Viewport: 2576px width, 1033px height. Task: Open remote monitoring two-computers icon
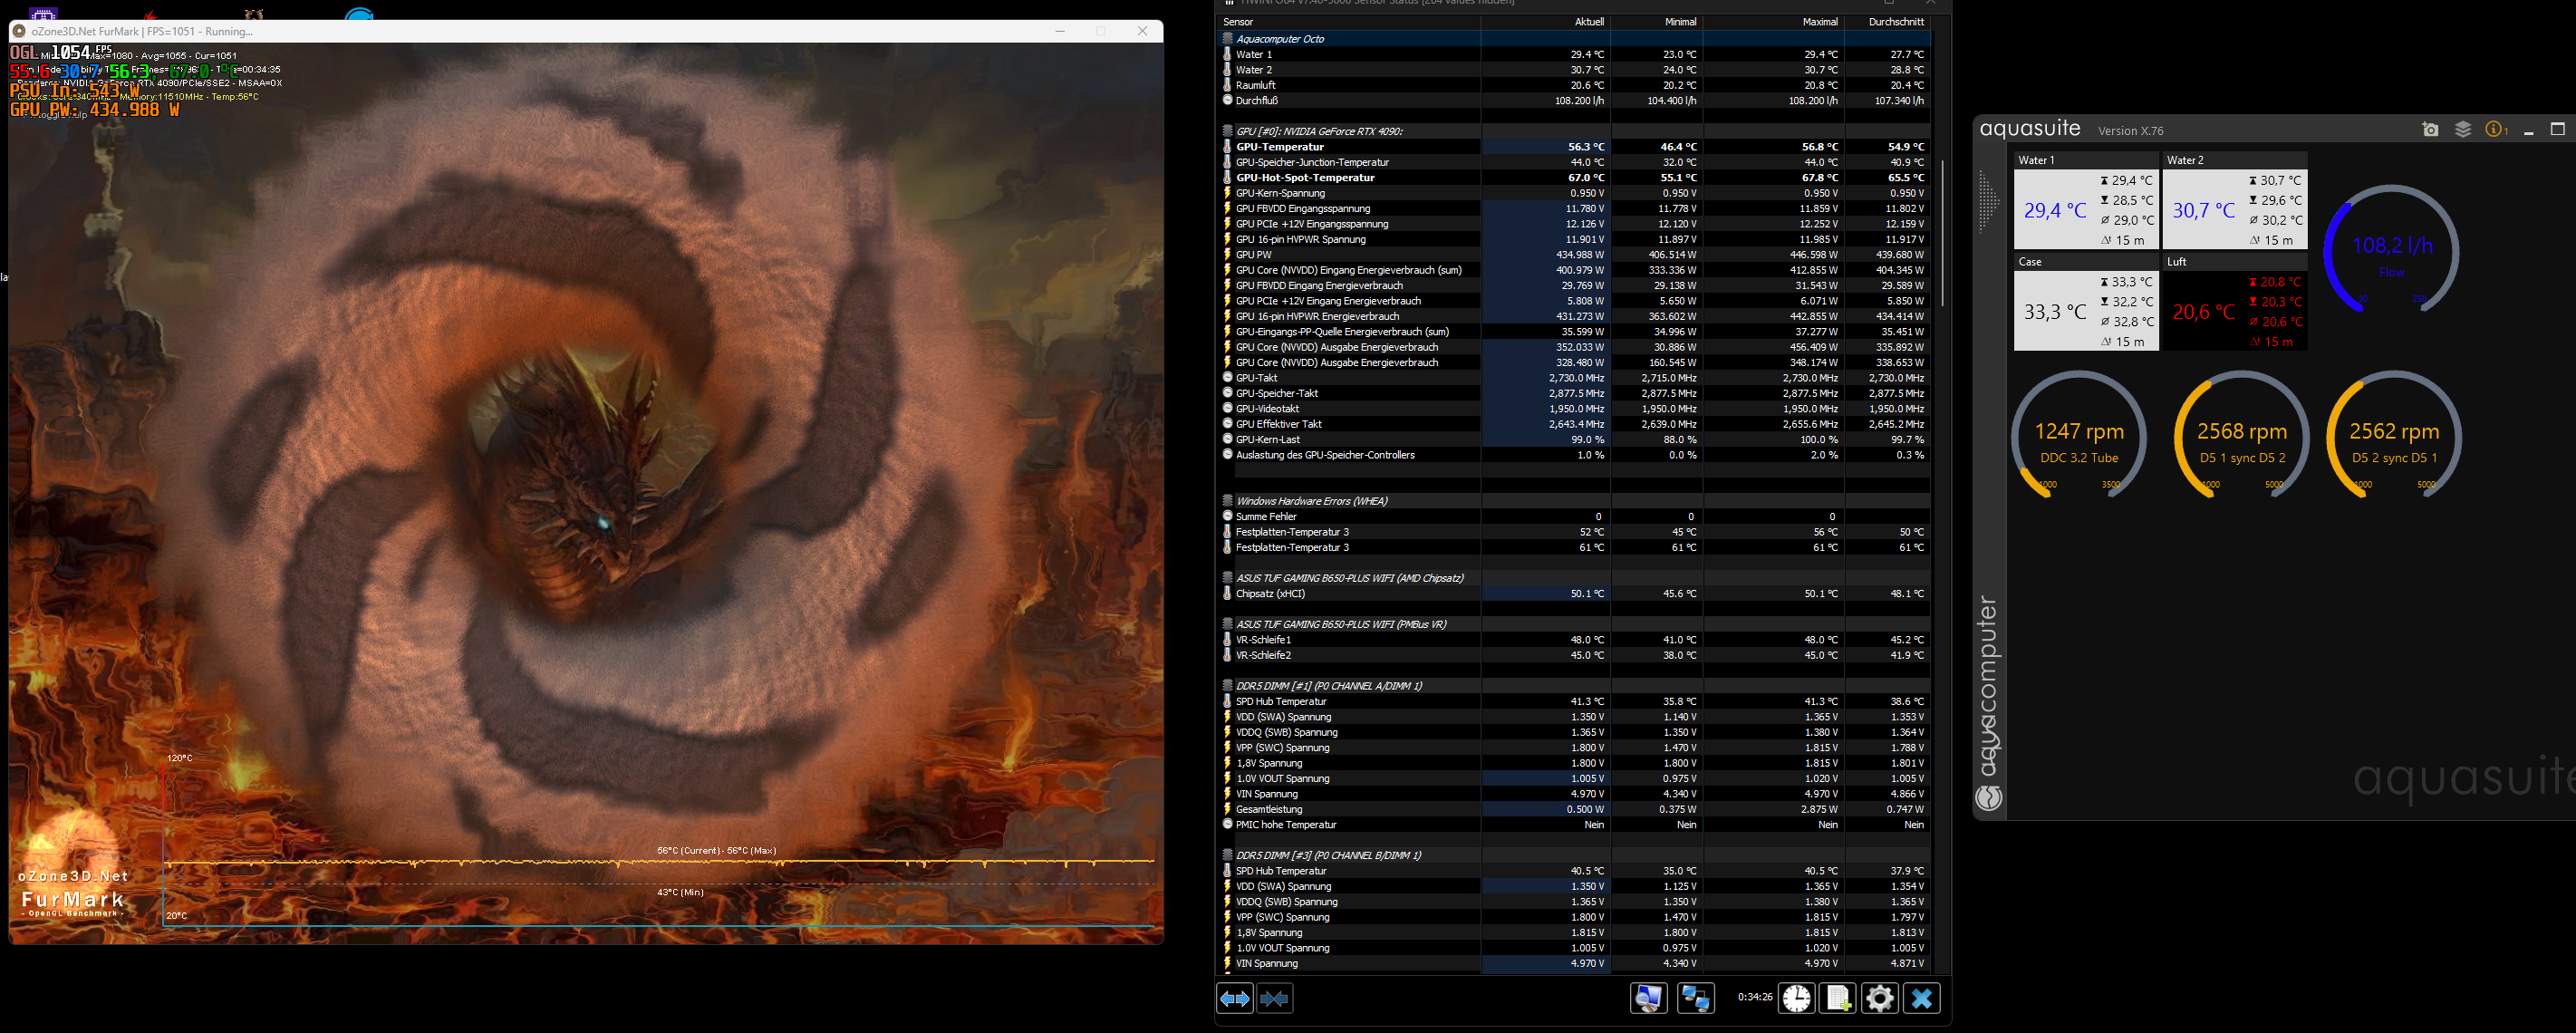[x=1695, y=998]
